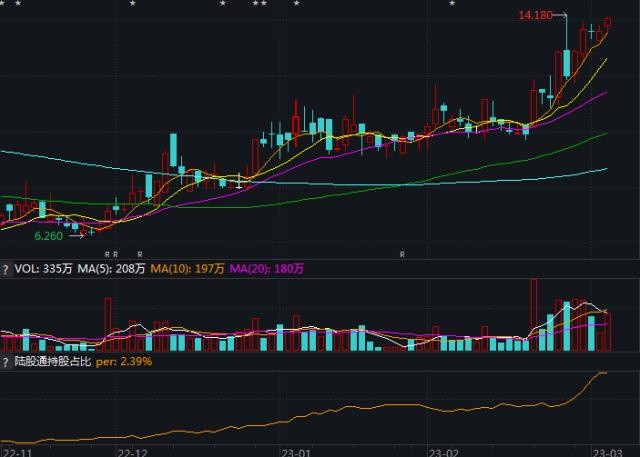This screenshot has height=457, width=640.
Task: Open the star event marker above 23-01 gridline
Action: coord(297,3)
